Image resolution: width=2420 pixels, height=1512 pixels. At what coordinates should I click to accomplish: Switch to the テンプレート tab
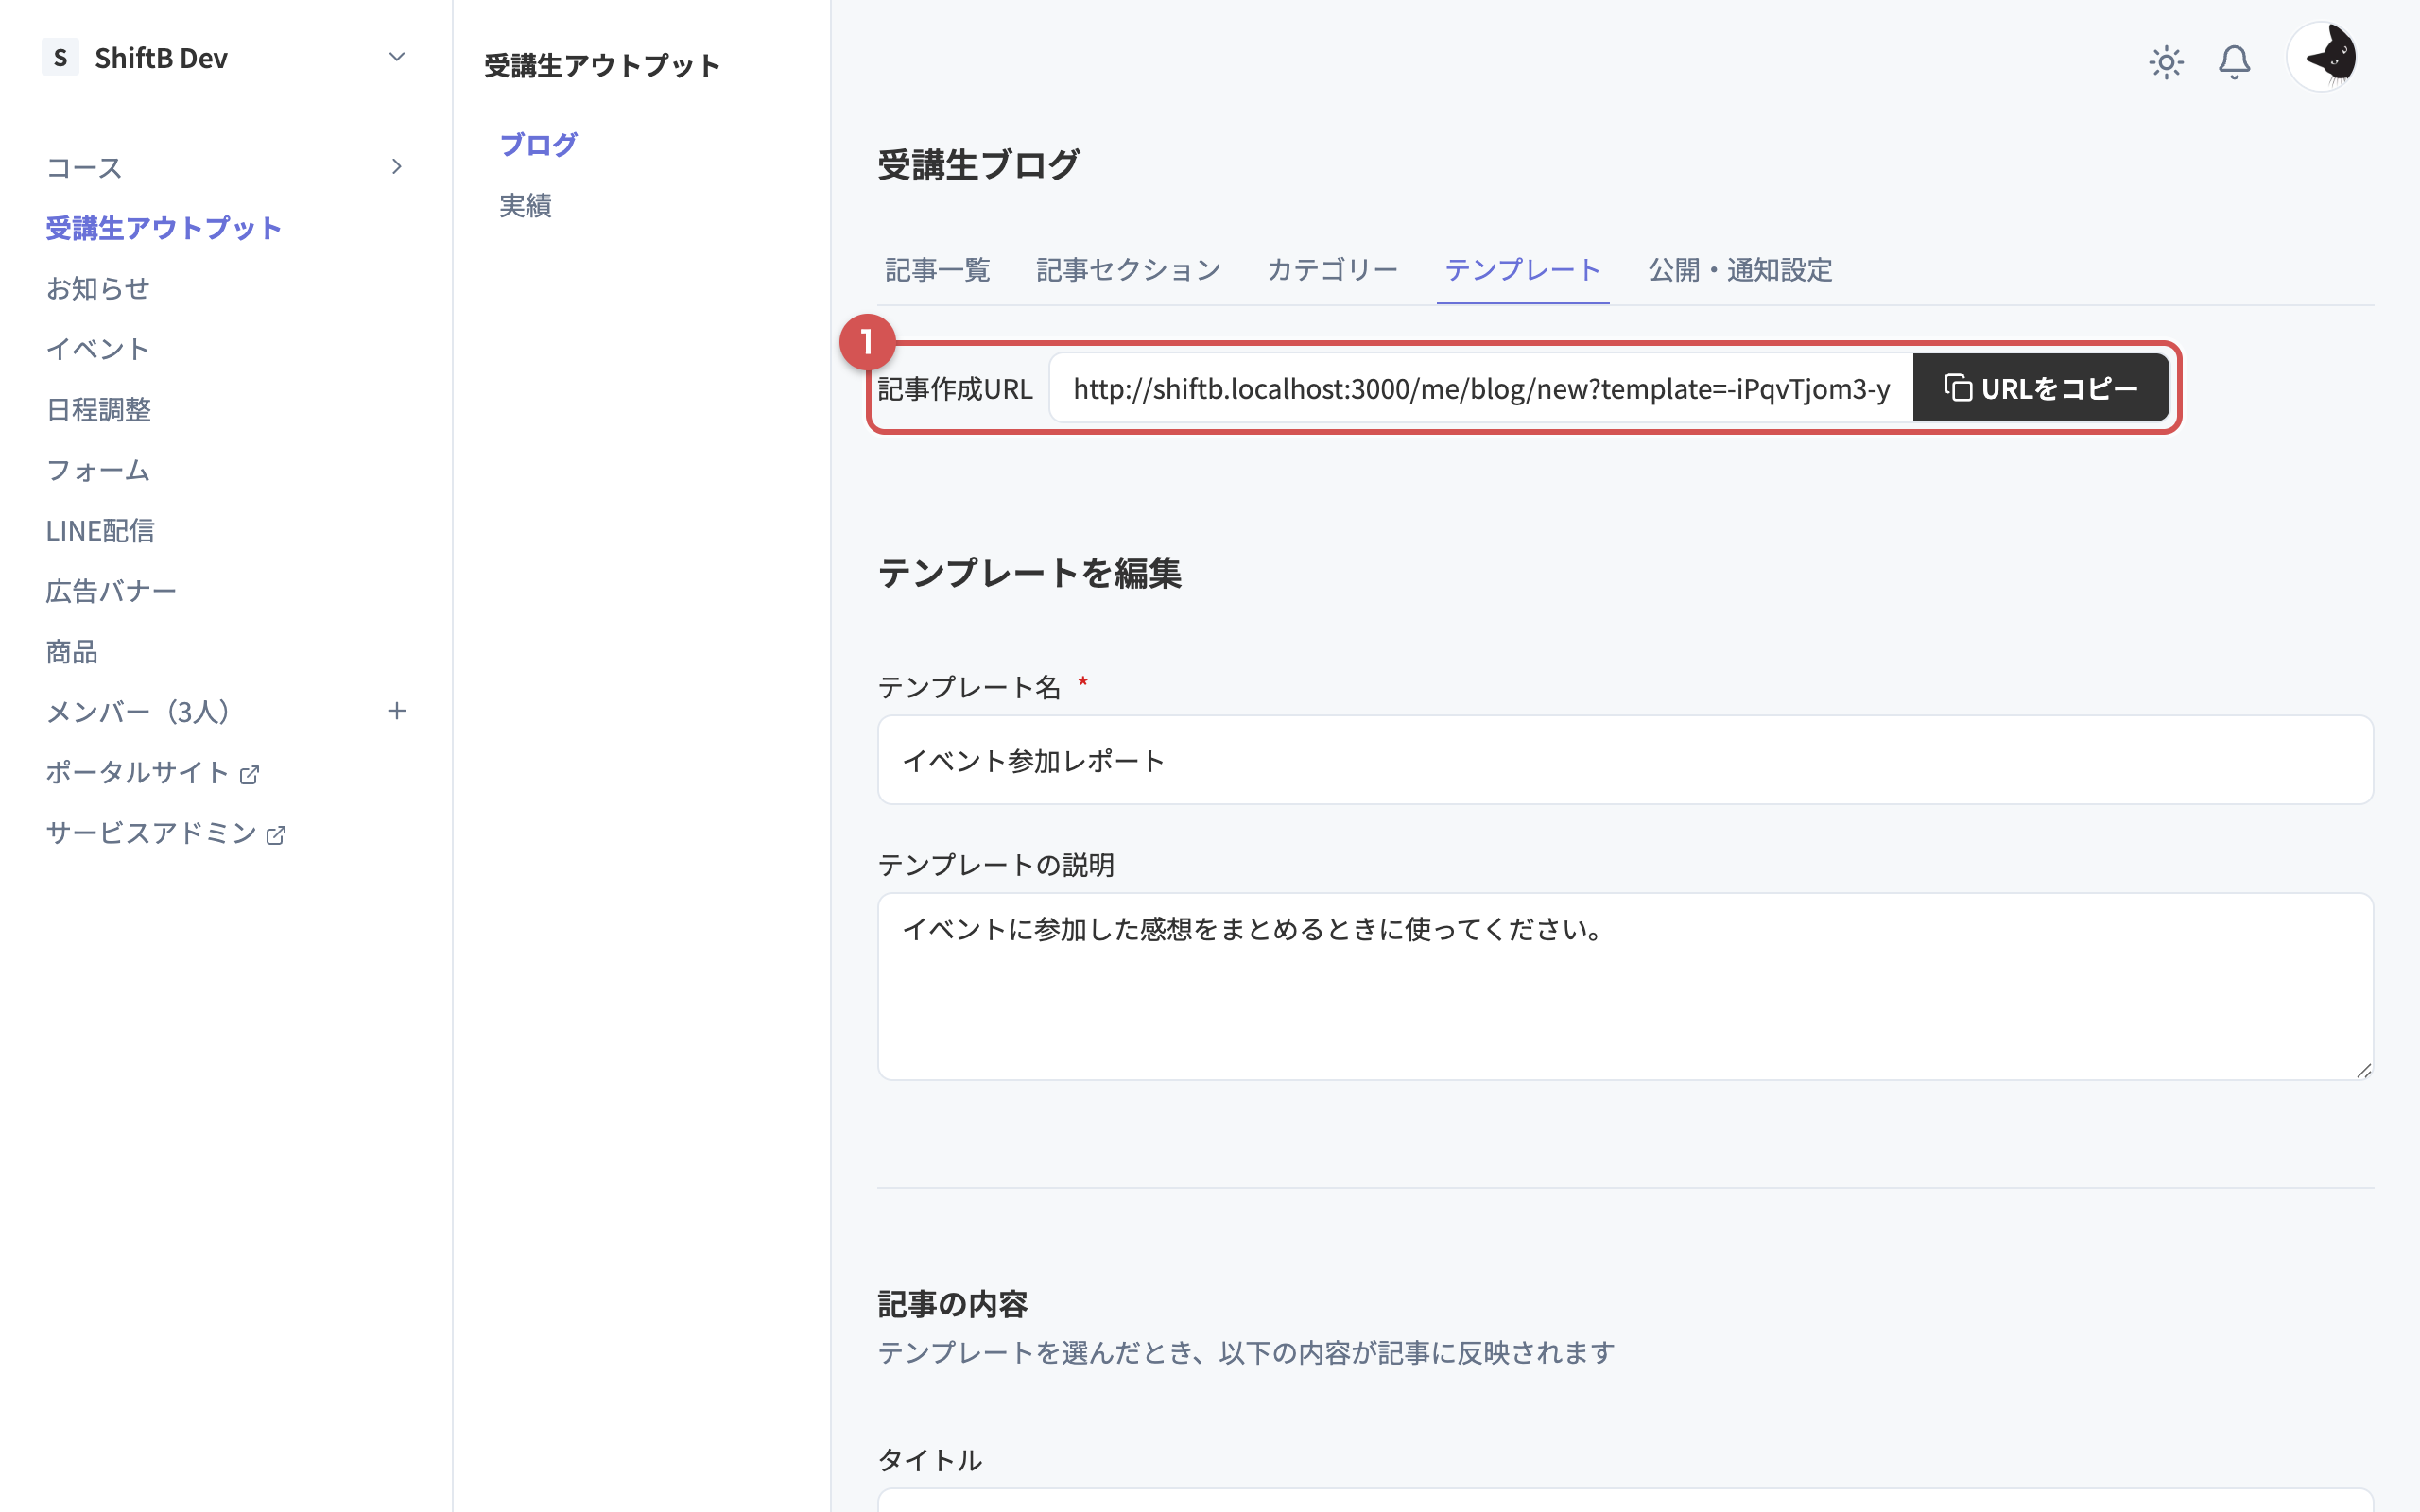pyautogui.click(x=1522, y=269)
